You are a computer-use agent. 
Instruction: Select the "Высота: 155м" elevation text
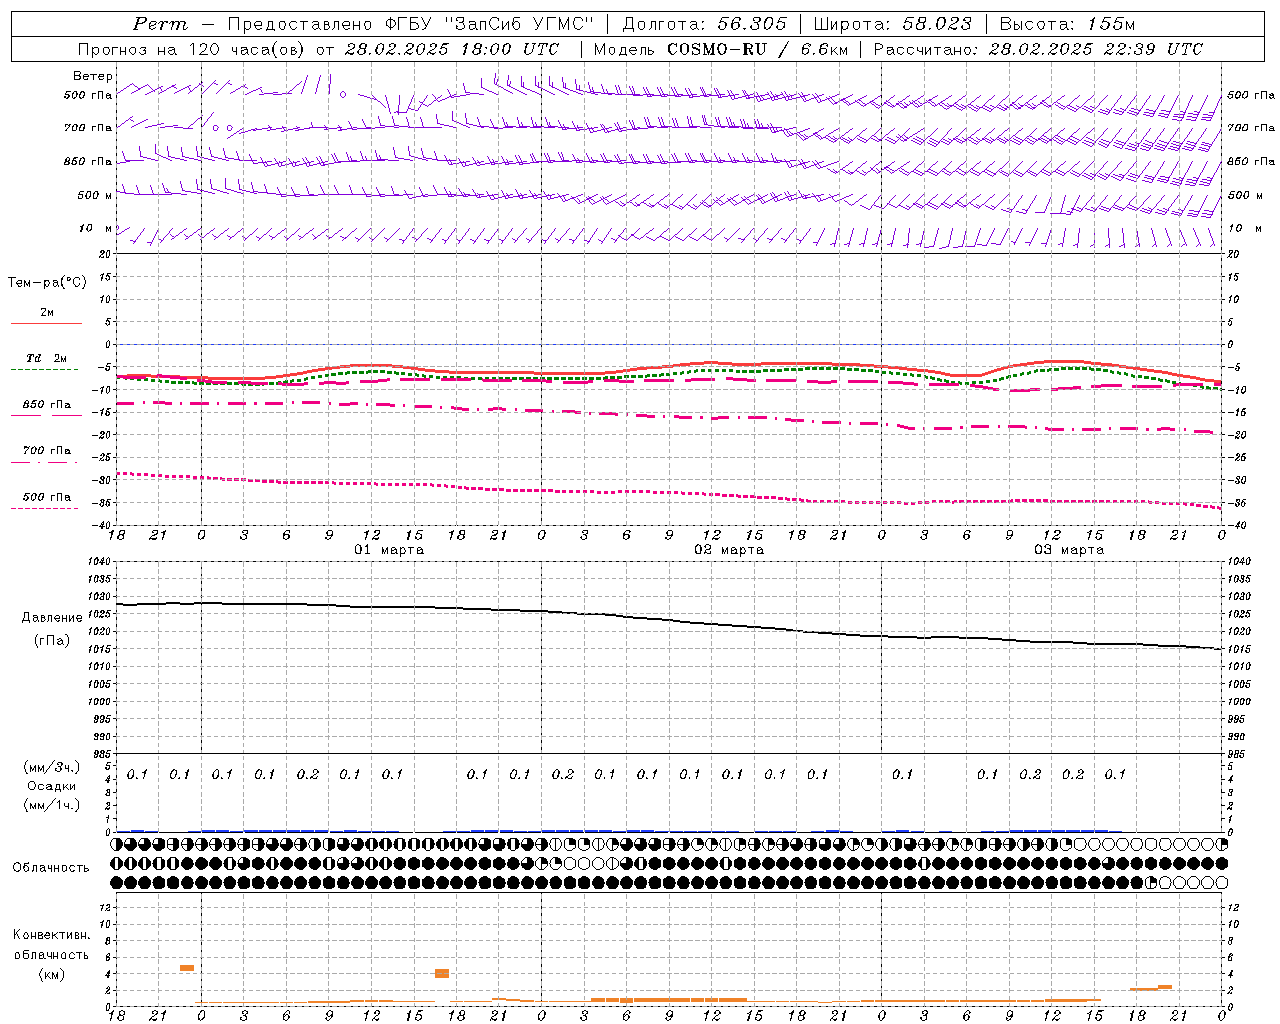pos(1067,24)
